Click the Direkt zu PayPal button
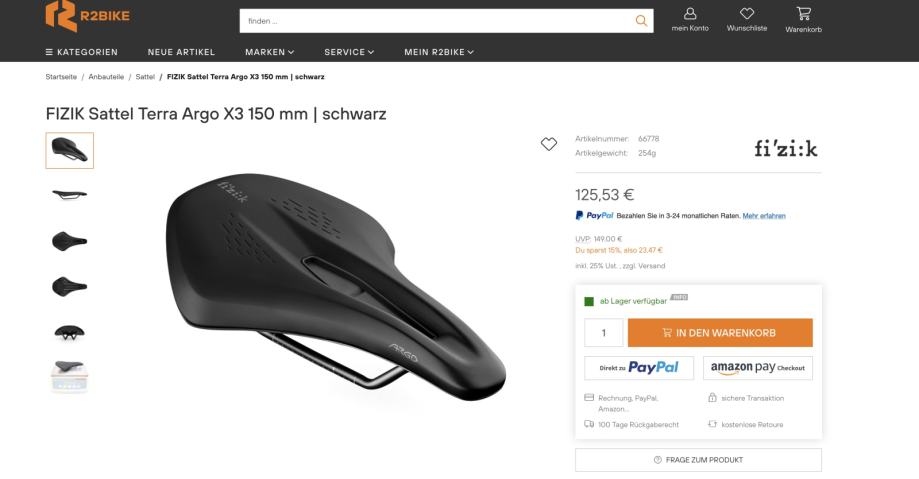Image resolution: width=919 pixels, height=479 pixels. (x=639, y=368)
